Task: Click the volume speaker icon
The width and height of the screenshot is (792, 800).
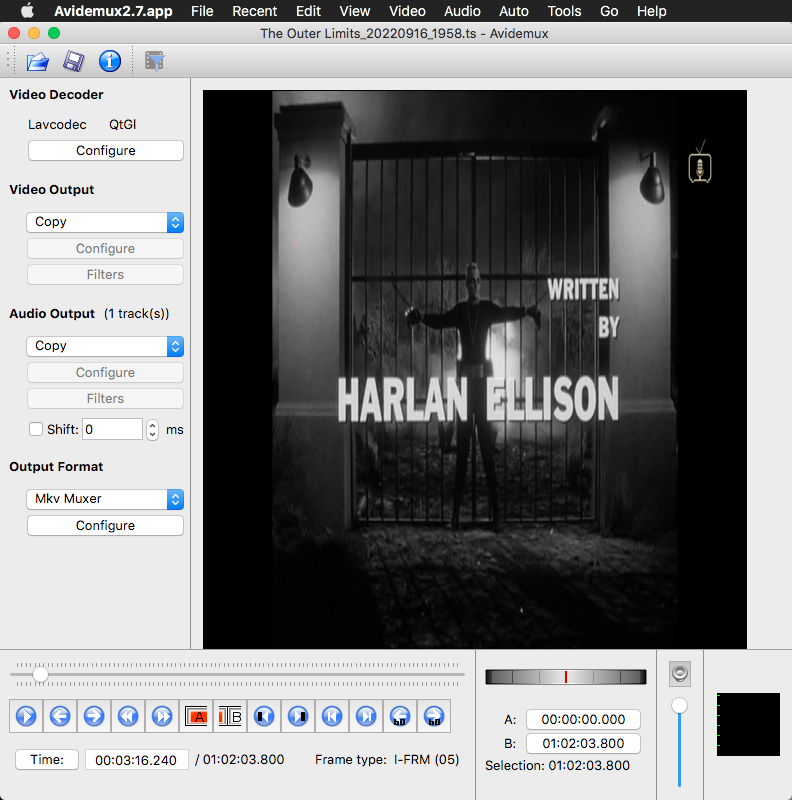Action: 680,673
